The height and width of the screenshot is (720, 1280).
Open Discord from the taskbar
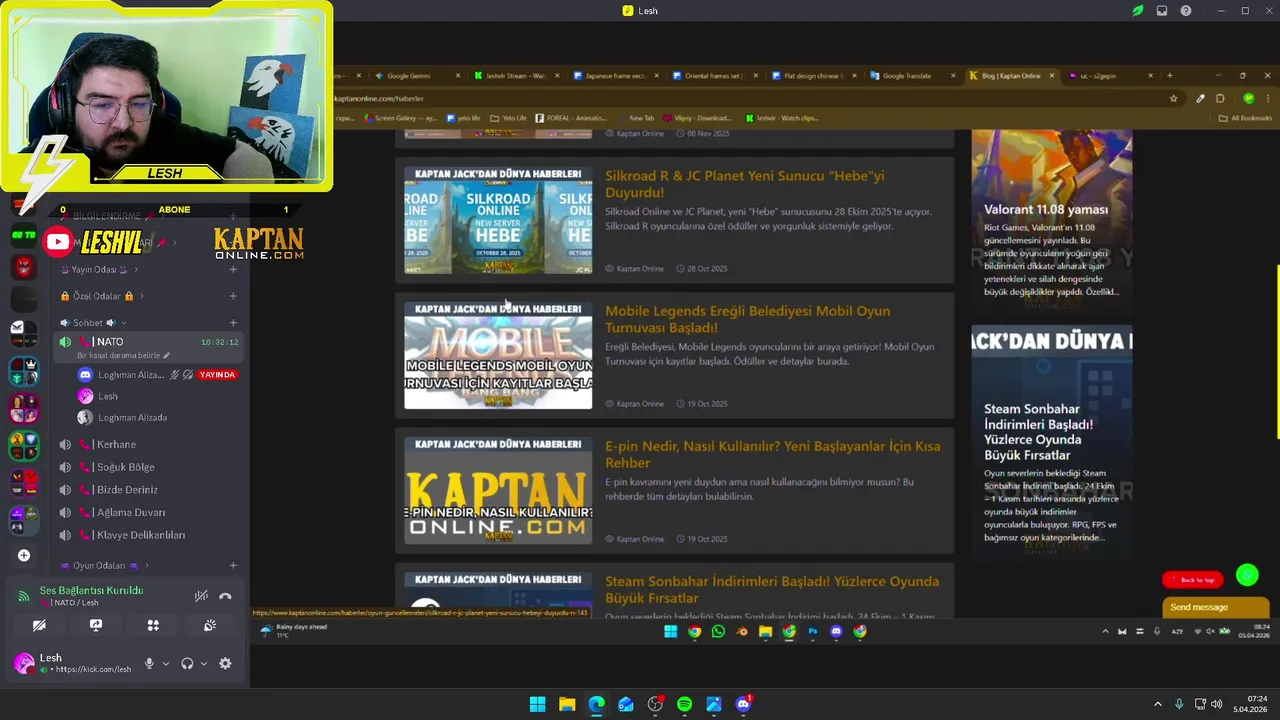tap(743, 704)
